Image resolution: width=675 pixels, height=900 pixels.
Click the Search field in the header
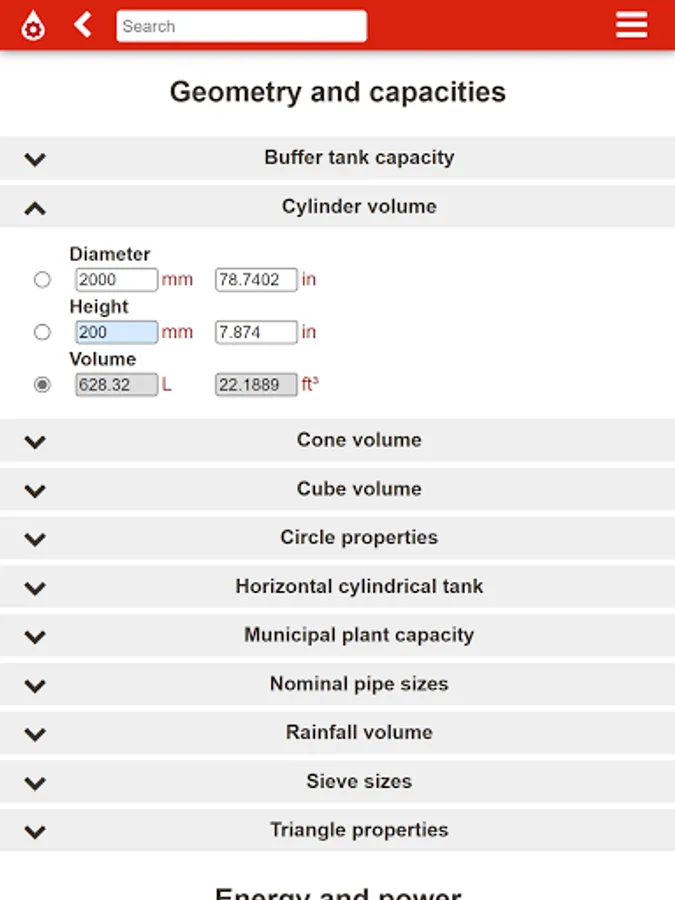[241, 26]
